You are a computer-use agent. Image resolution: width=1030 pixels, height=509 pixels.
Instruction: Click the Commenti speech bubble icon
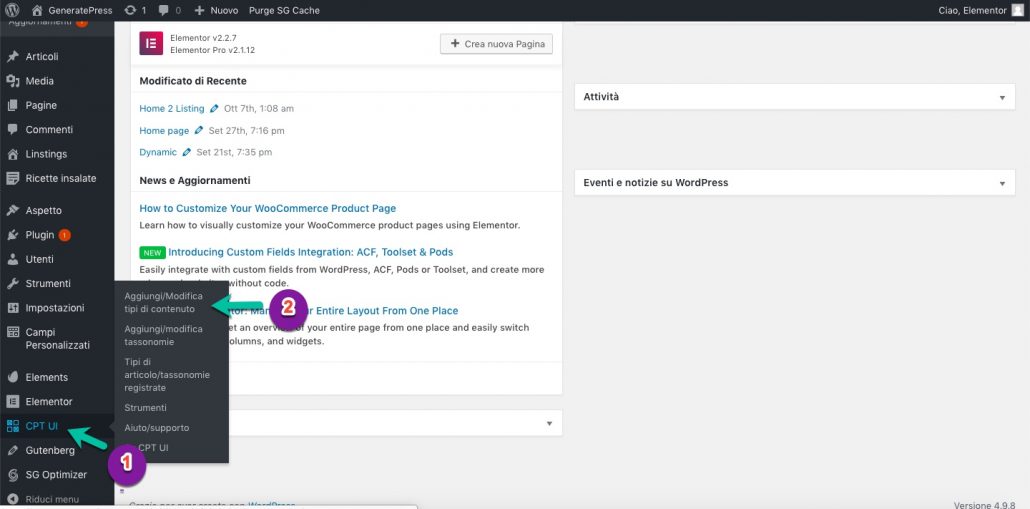13,130
